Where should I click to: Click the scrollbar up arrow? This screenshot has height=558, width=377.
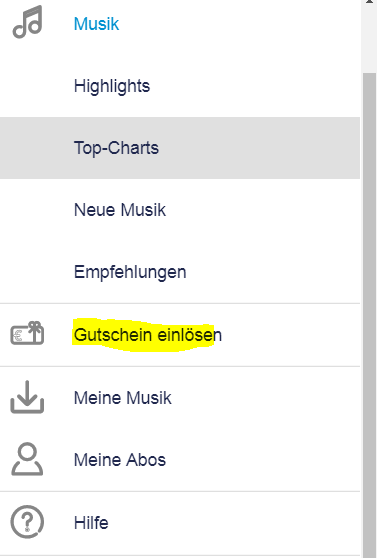coord(369,2)
